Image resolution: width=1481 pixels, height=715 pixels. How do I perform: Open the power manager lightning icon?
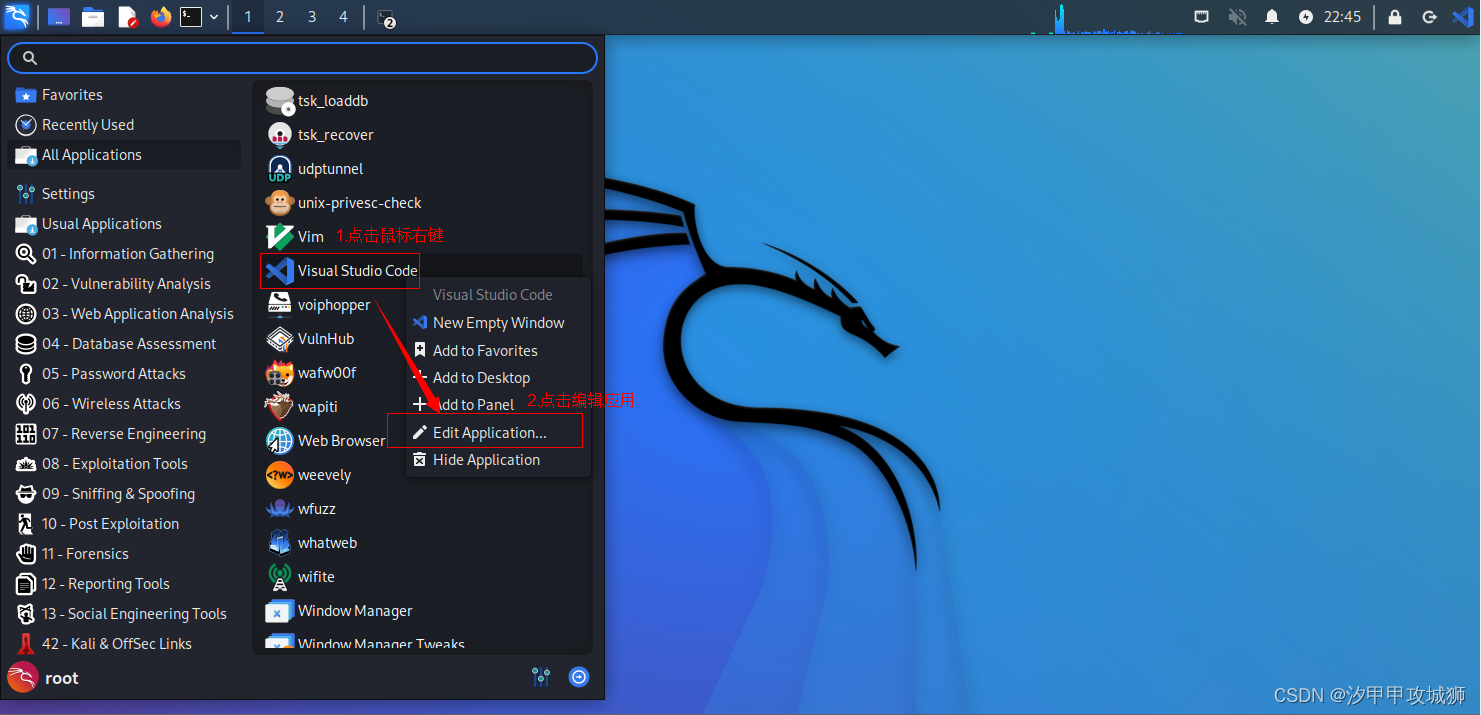(x=1306, y=17)
